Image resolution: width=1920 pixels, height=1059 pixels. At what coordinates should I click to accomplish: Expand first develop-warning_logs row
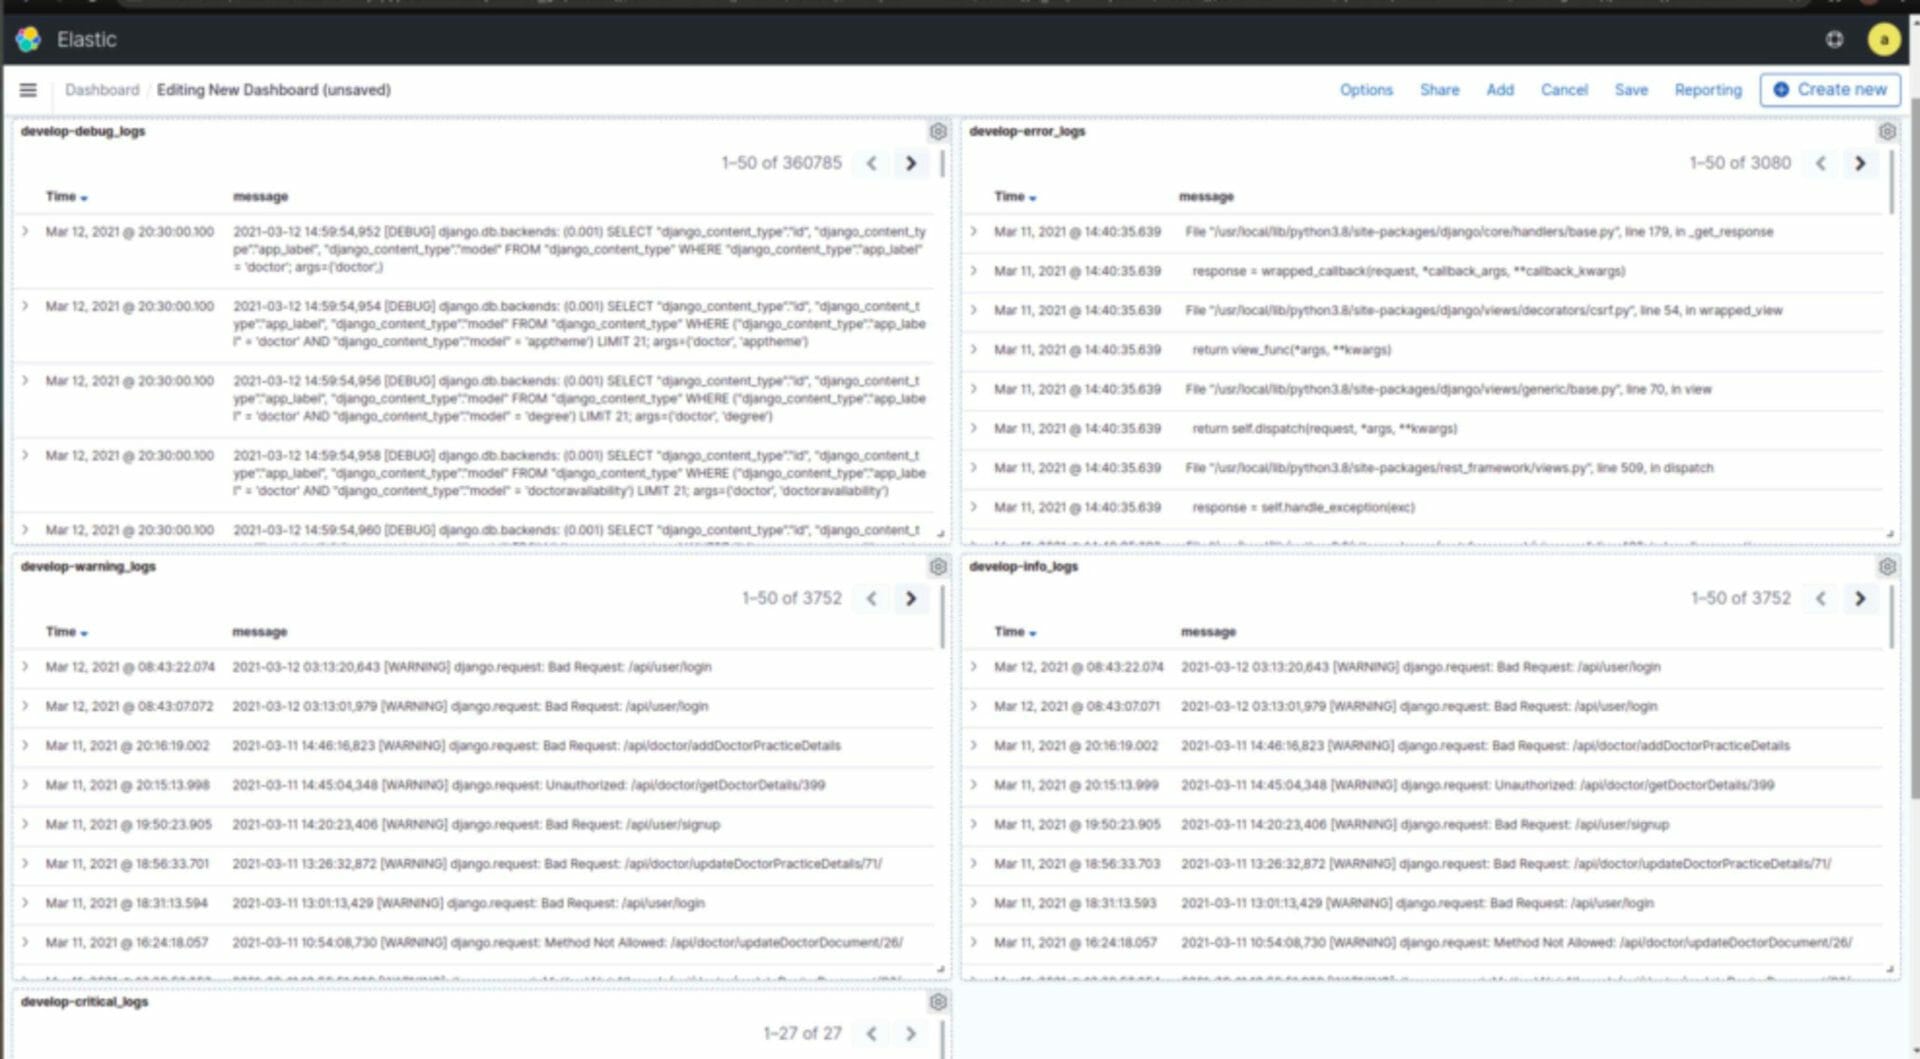click(25, 666)
